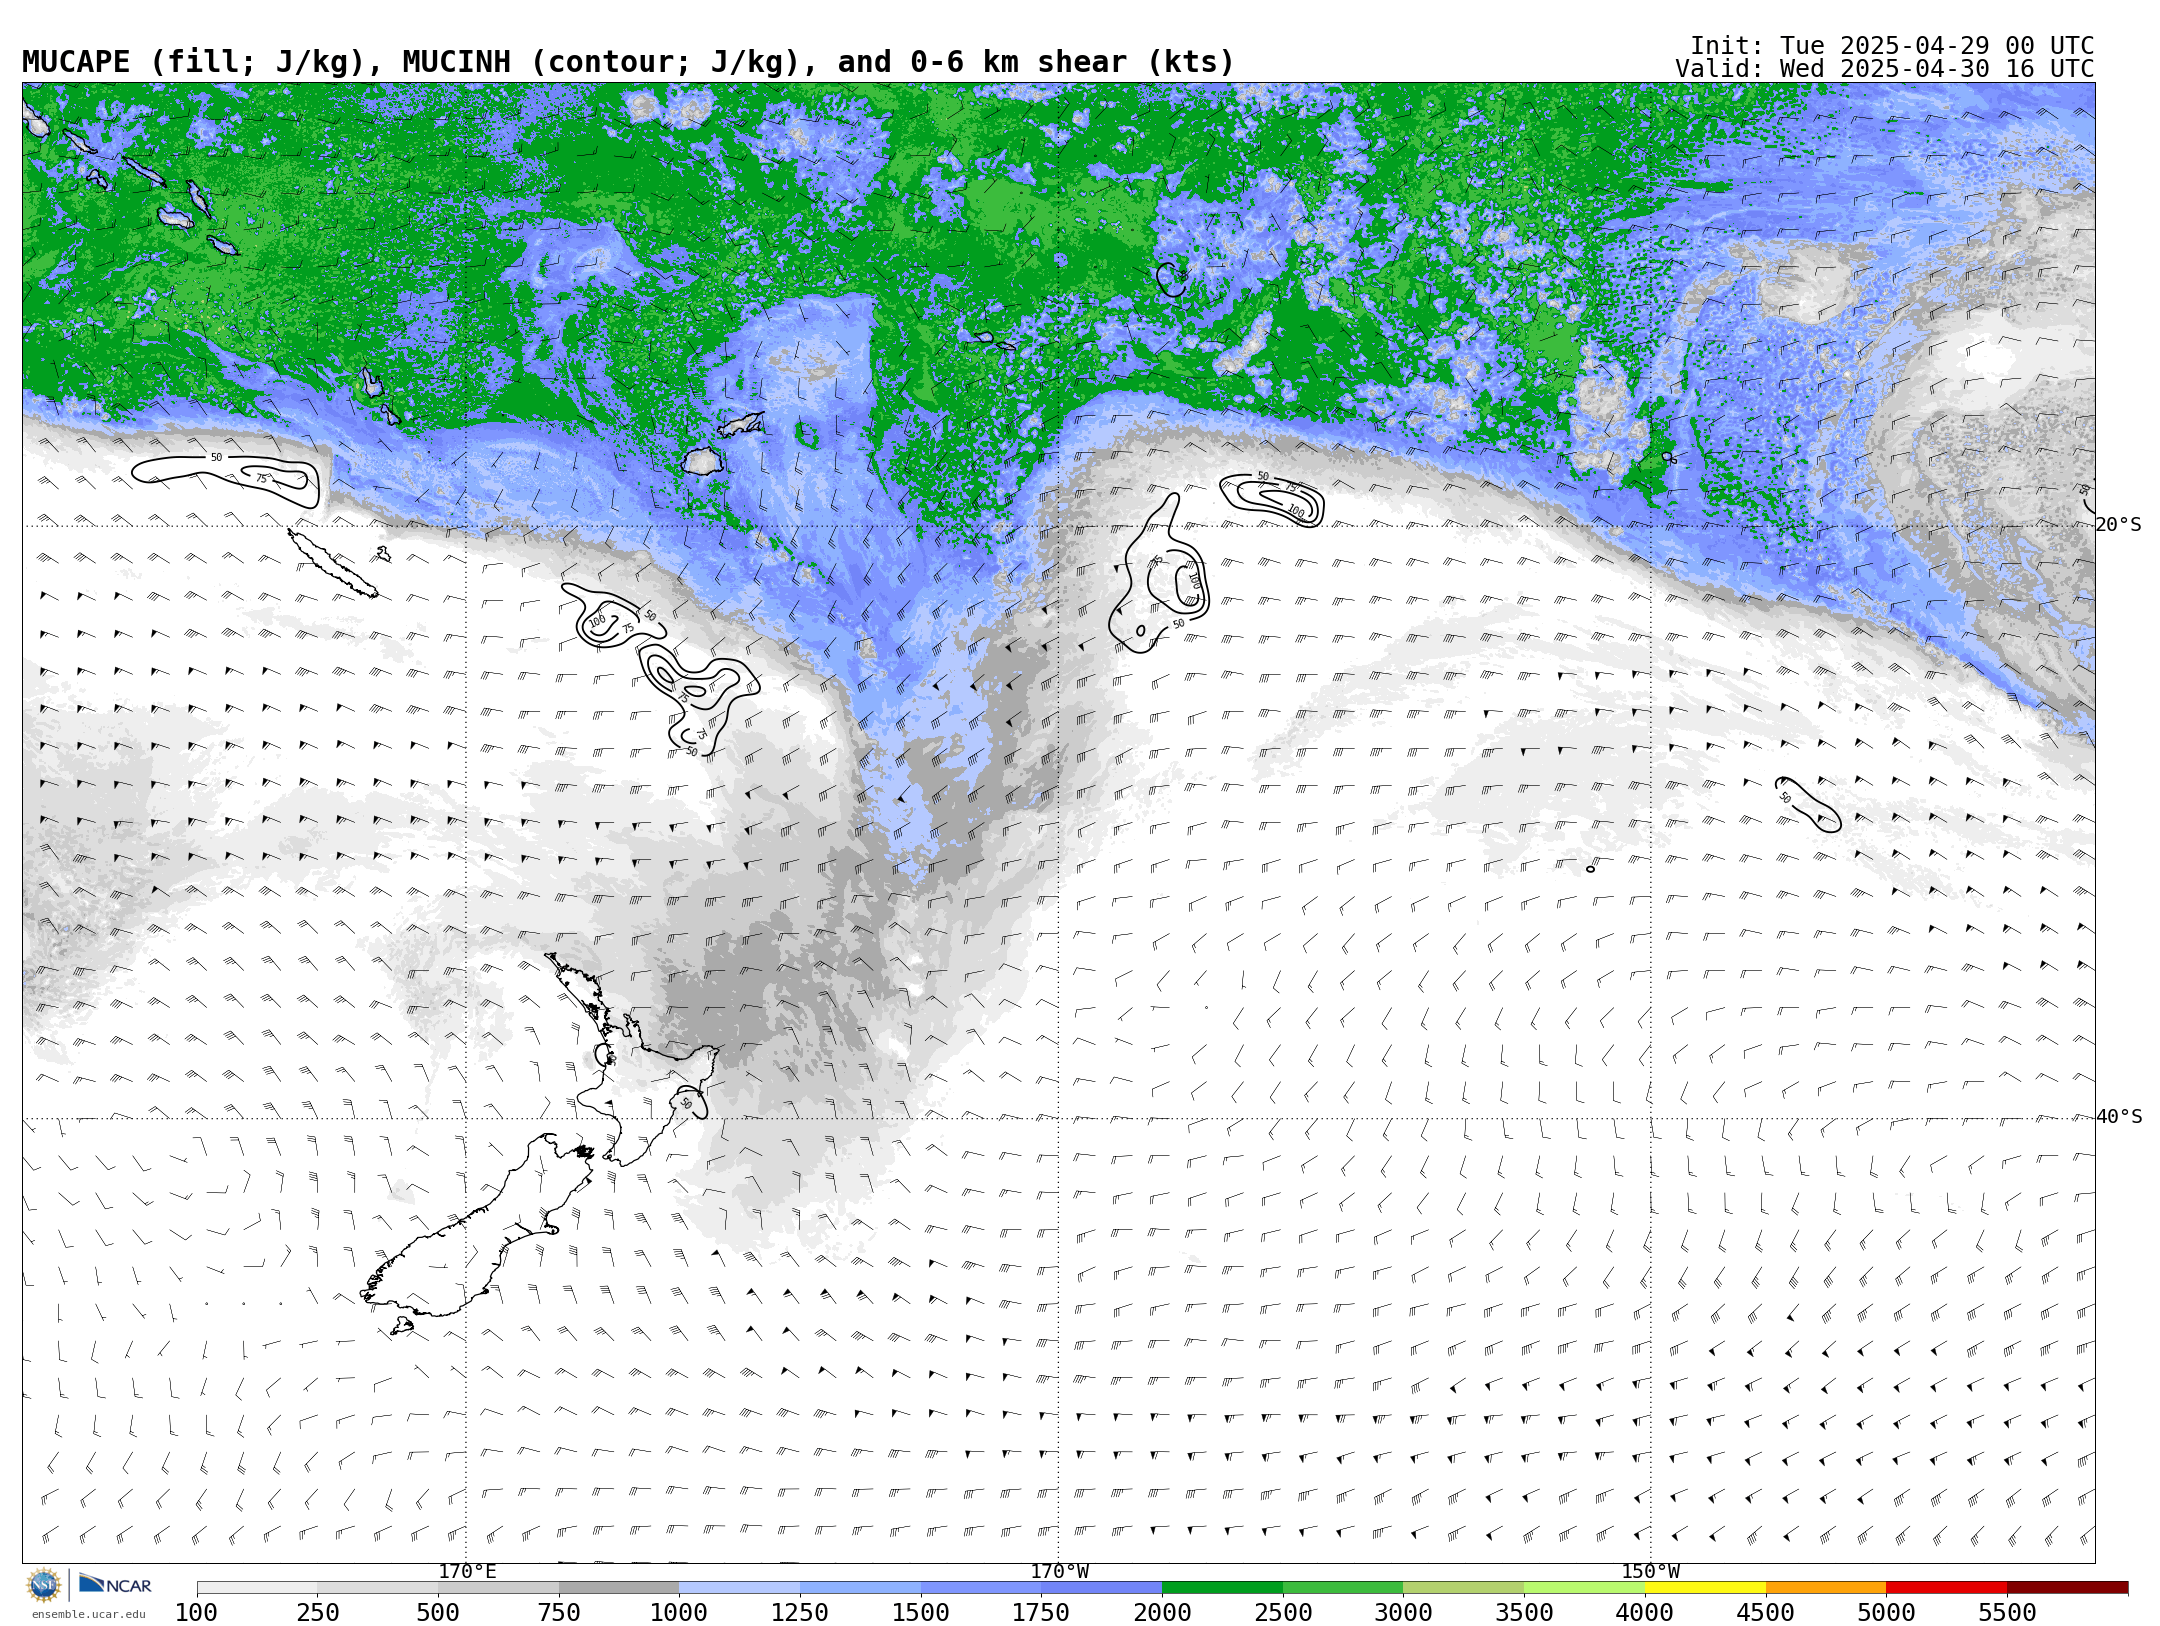
Task: Click the 40°S latitude label
Action: [x=2119, y=1117]
